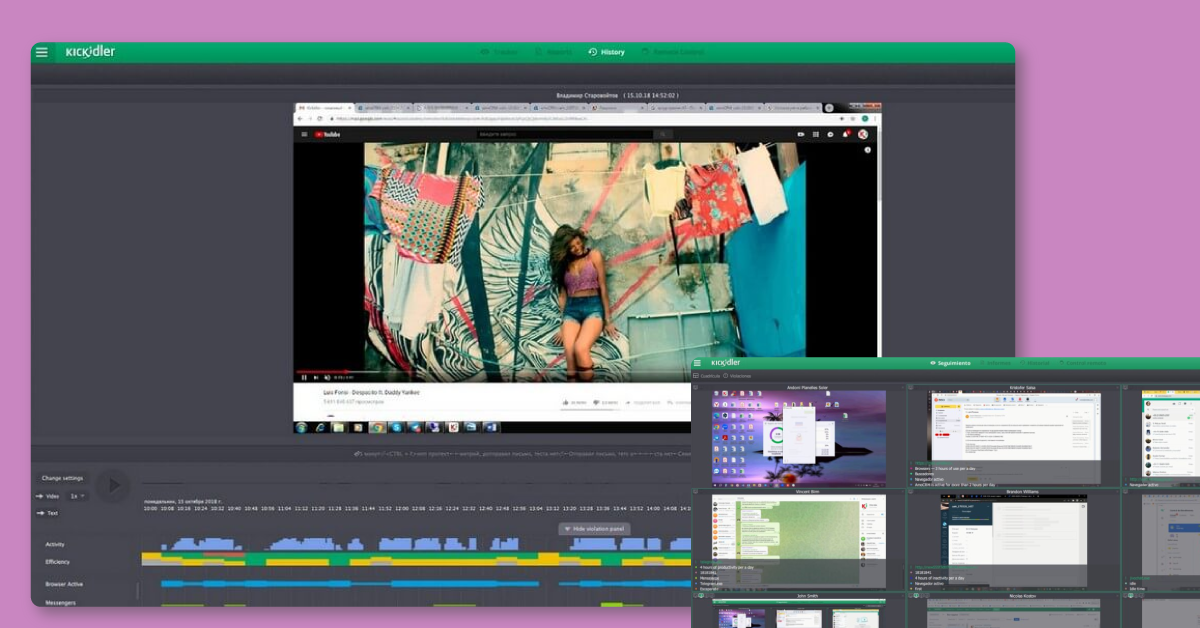Viewport: 1200px width, 628px height.
Task: Click the recorded user name and timestamp header
Action: pyautogui.click(x=617, y=95)
